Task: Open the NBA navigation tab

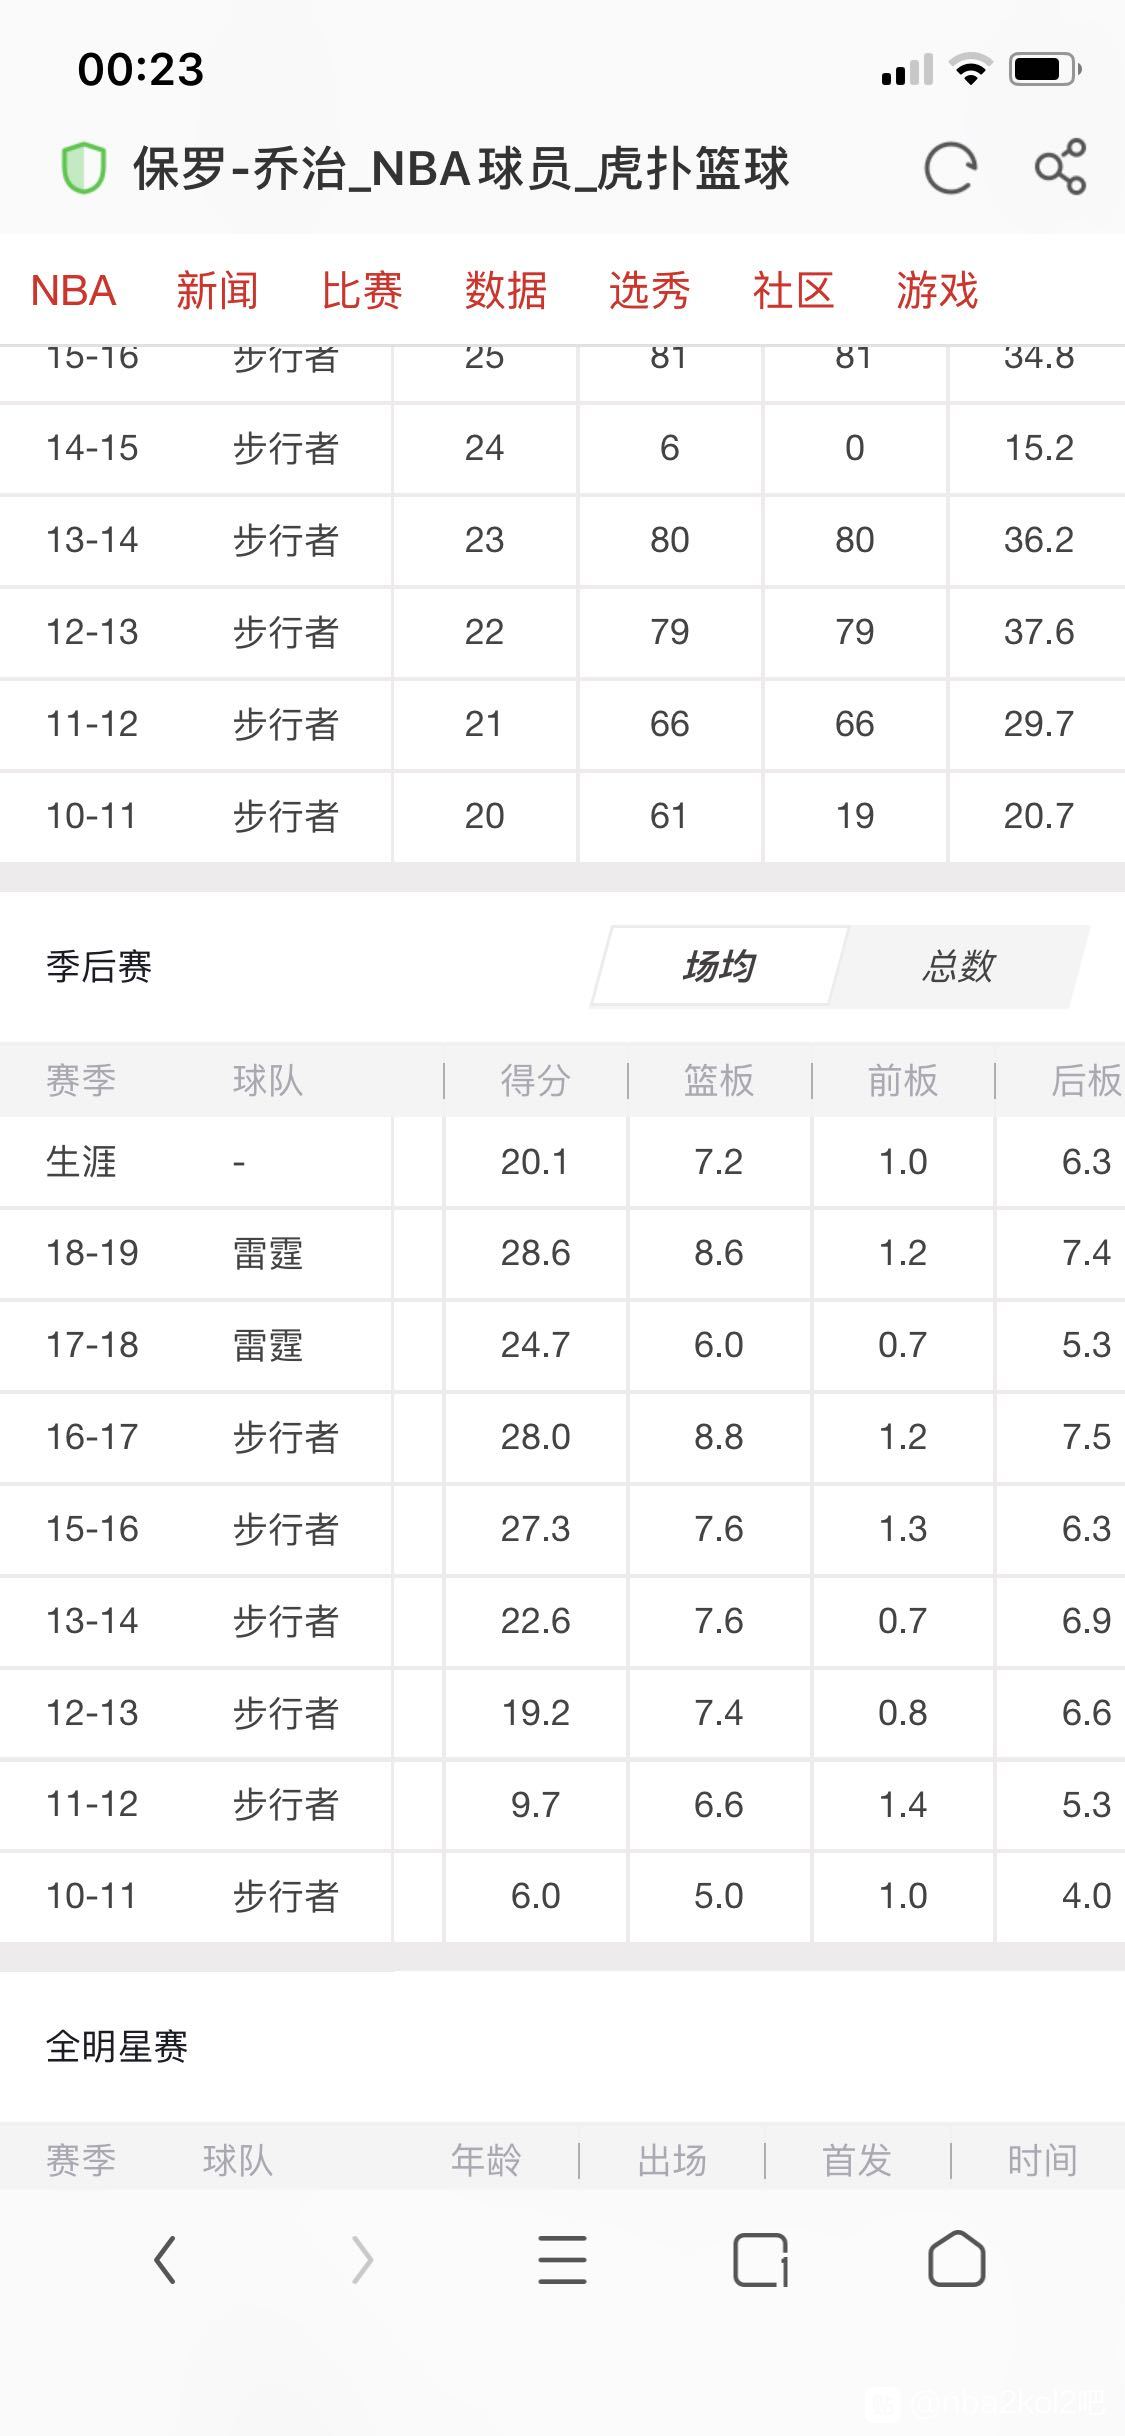Action: 73,291
